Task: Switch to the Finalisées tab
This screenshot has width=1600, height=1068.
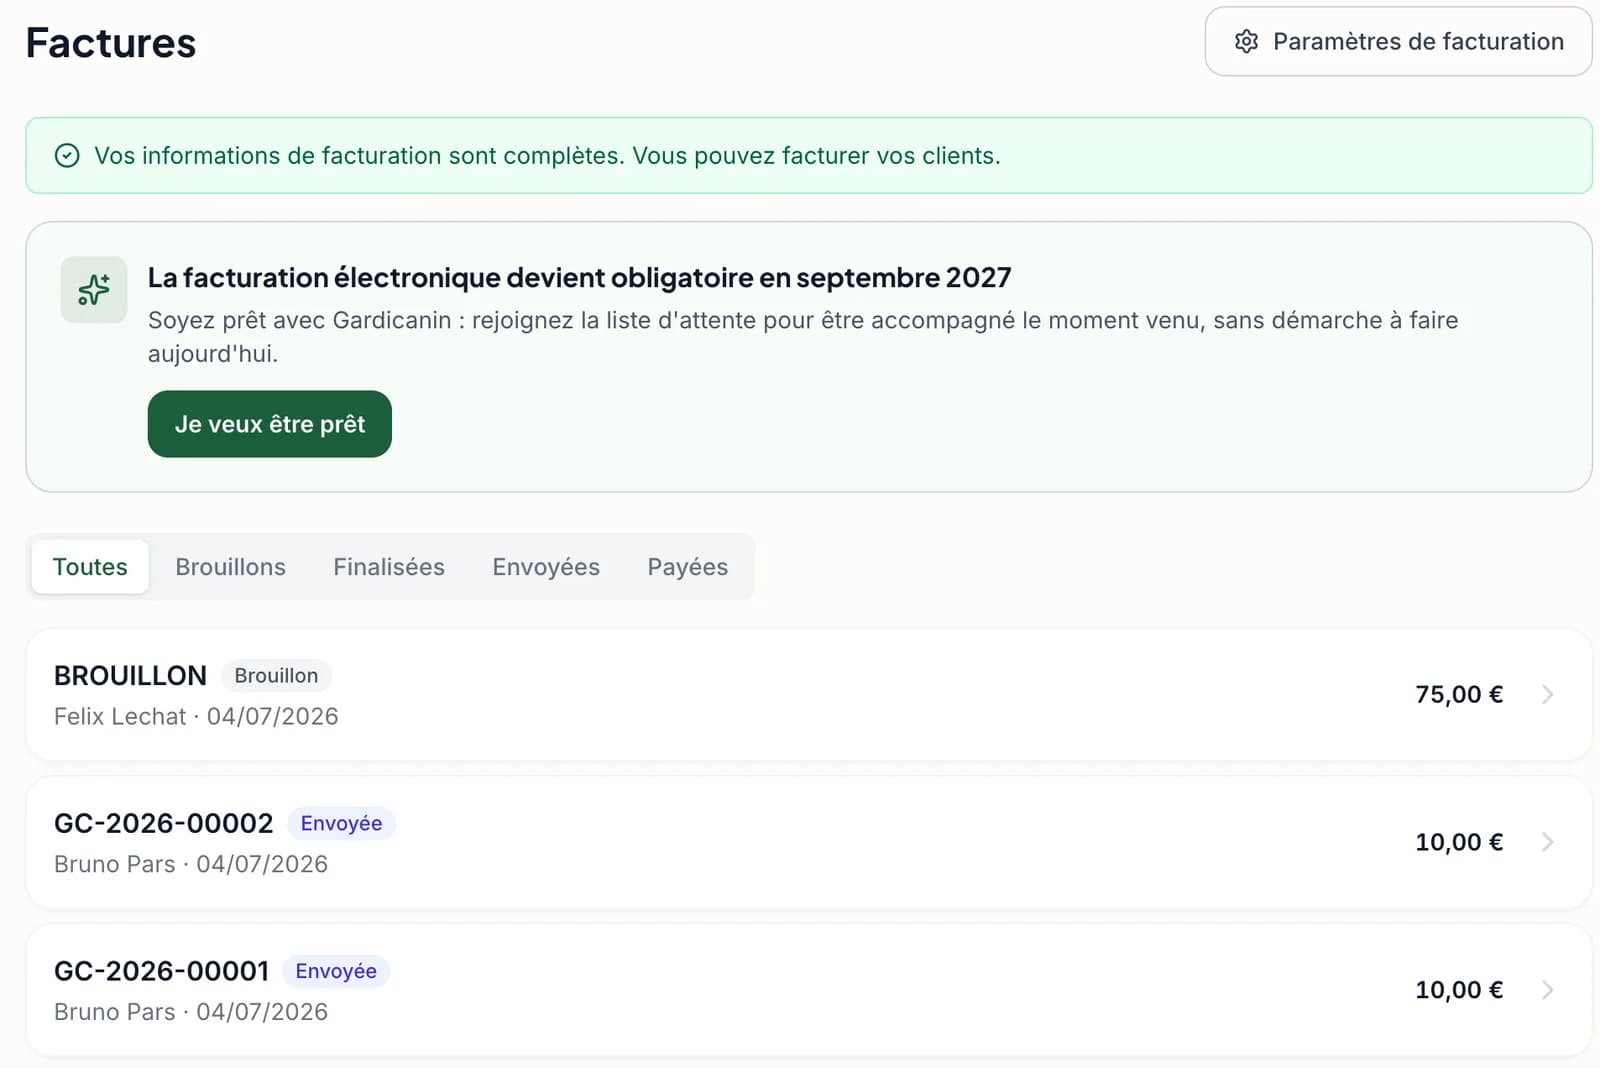Action: pyautogui.click(x=389, y=567)
